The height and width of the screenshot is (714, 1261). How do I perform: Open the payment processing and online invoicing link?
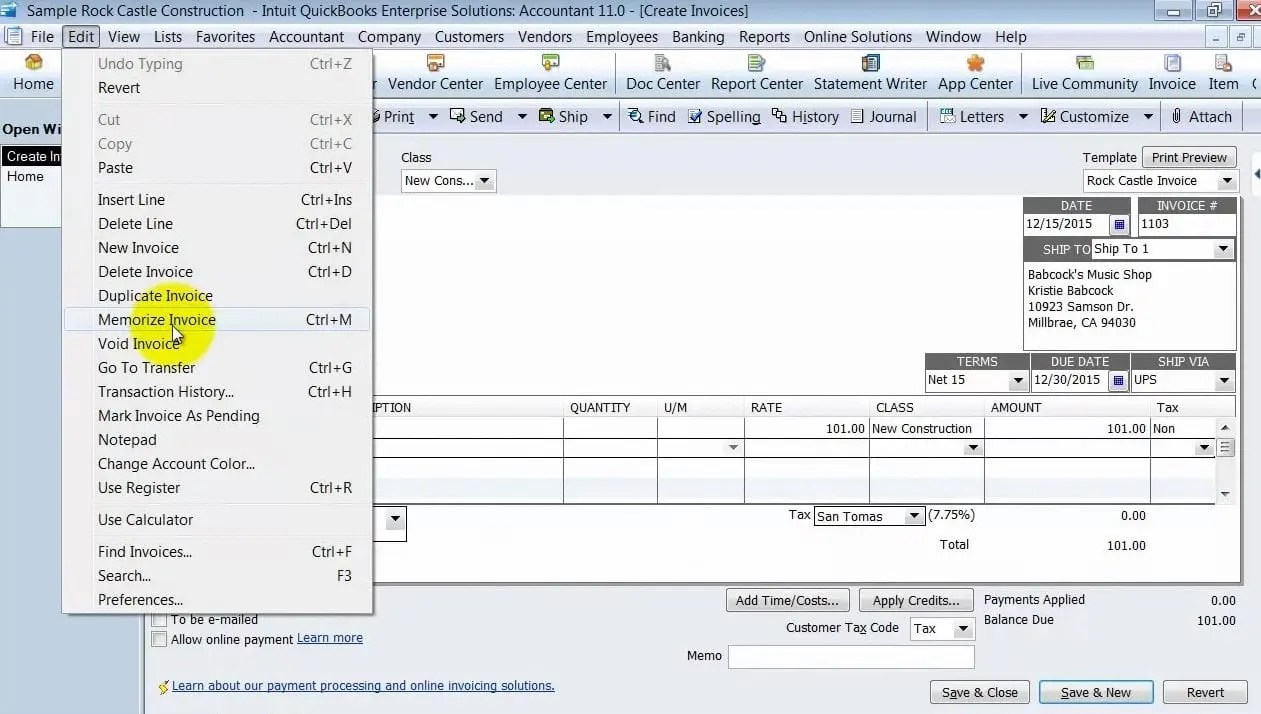(363, 686)
